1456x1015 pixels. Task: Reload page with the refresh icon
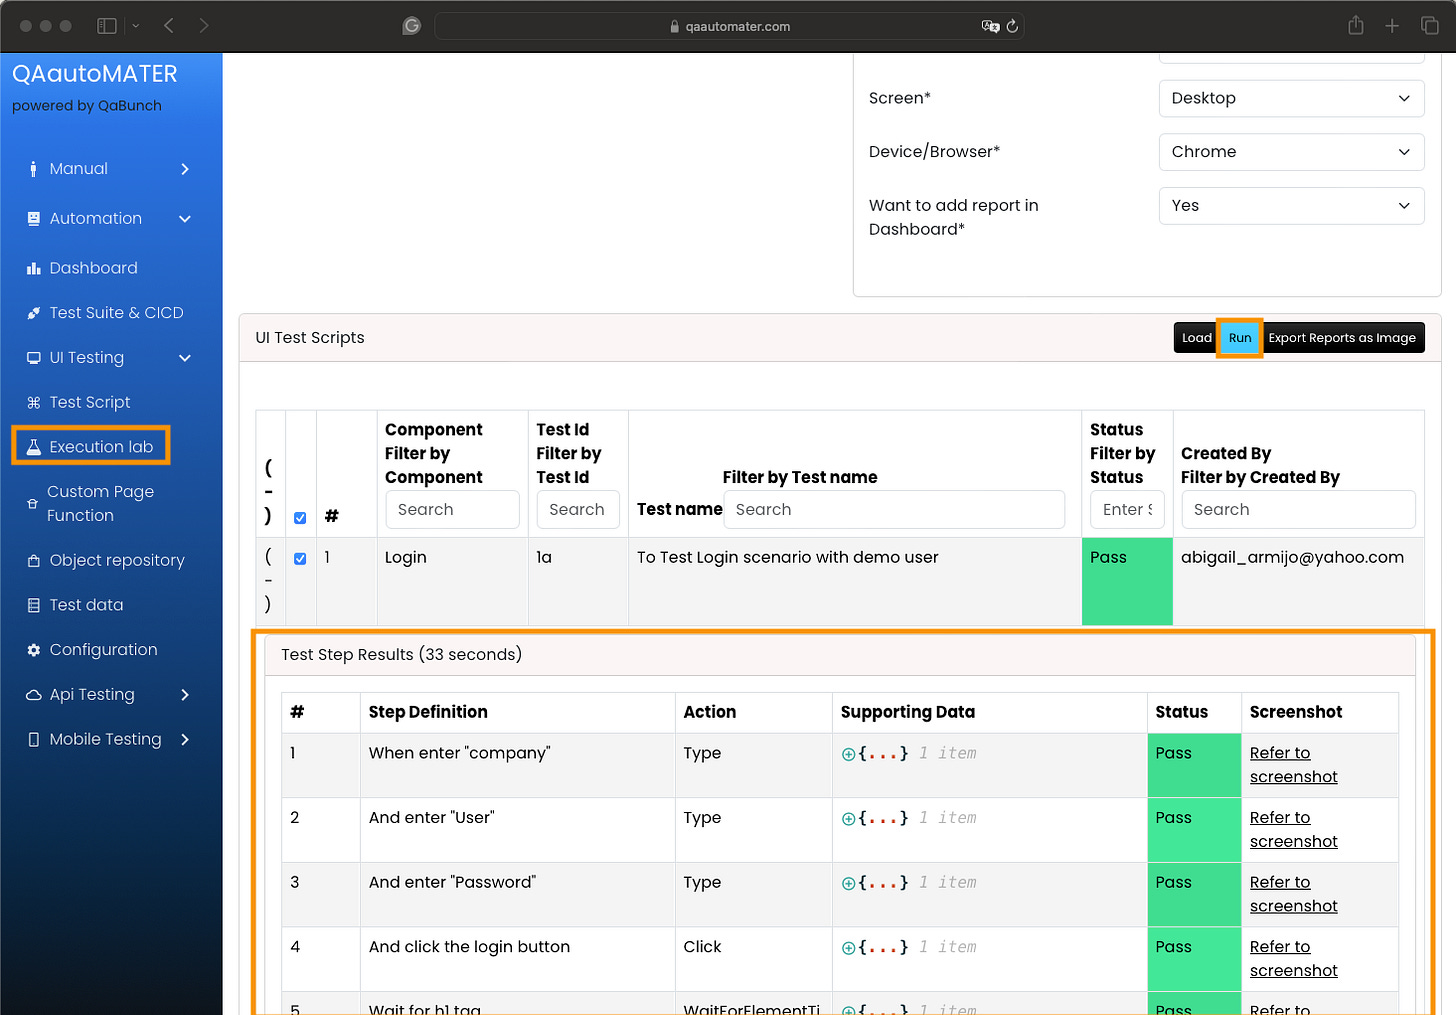(x=1012, y=27)
